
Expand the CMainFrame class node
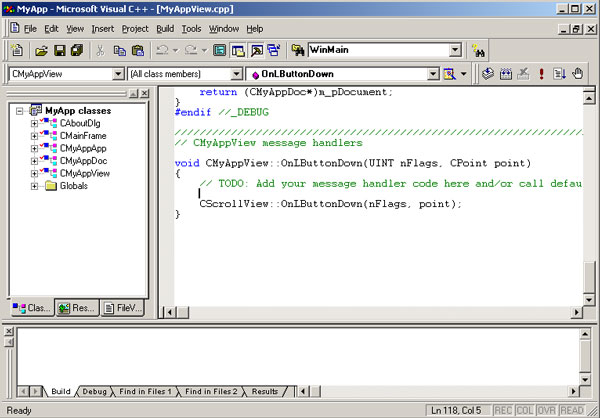(x=34, y=136)
